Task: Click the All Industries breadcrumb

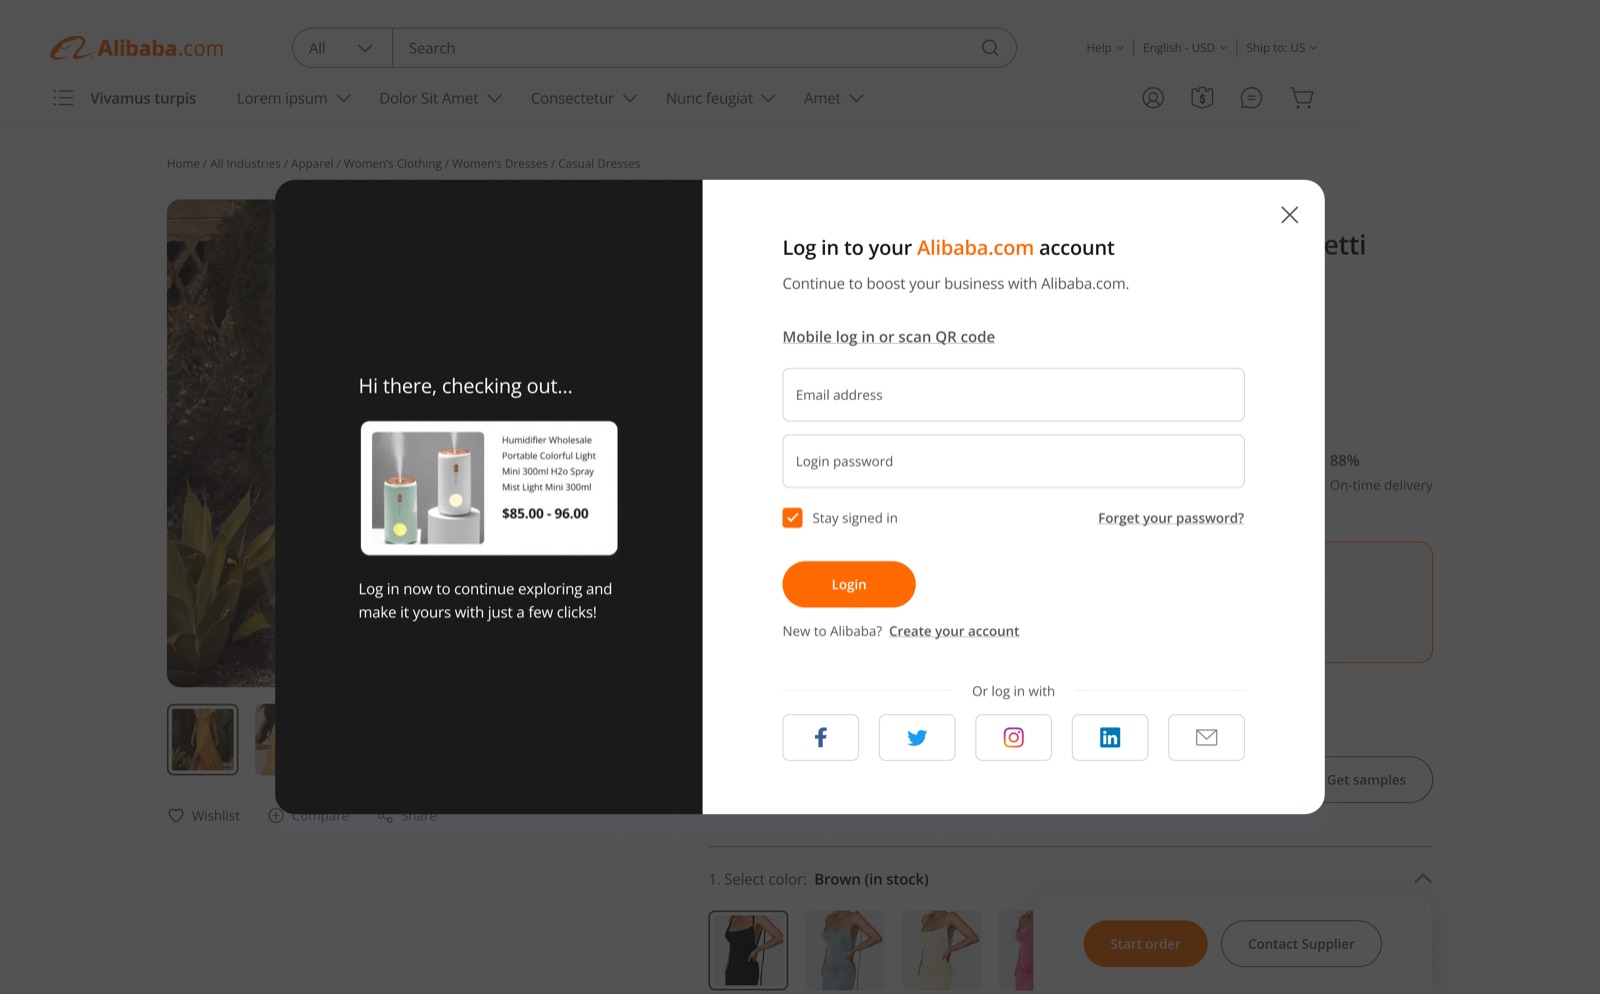Action: coord(245,164)
